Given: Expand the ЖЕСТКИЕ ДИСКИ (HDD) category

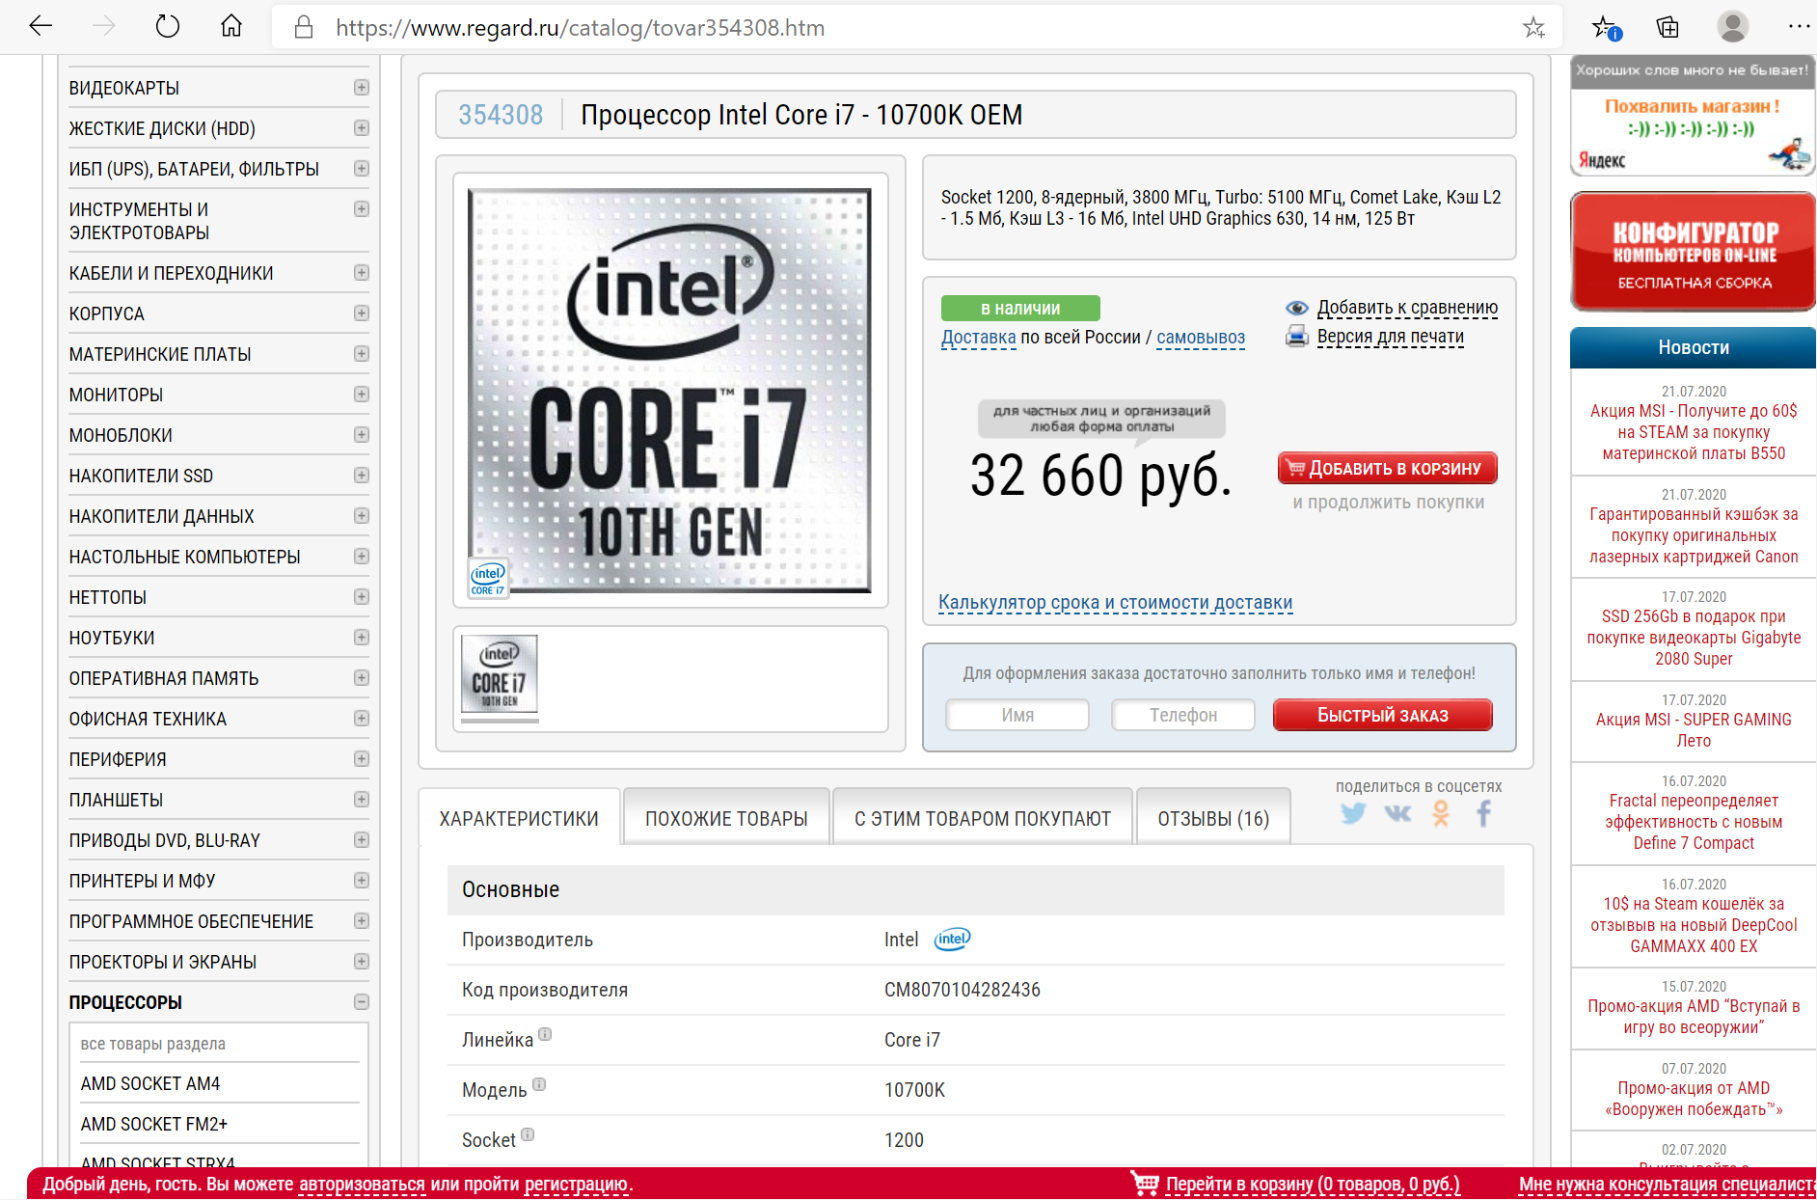Looking at the screenshot, I should click(x=361, y=128).
